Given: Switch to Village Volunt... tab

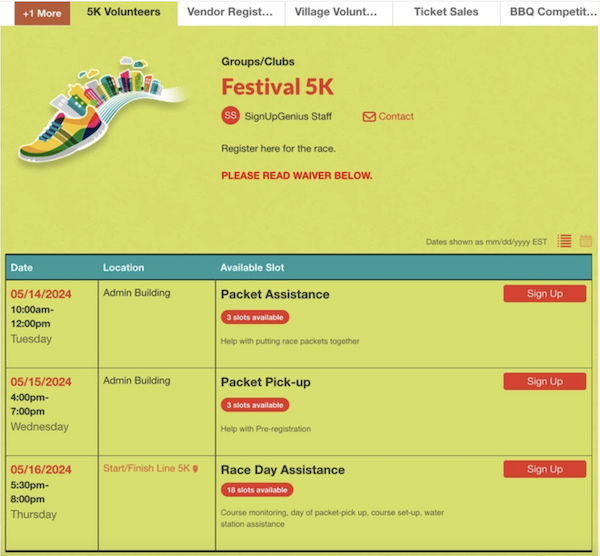Looking at the screenshot, I should (x=337, y=12).
